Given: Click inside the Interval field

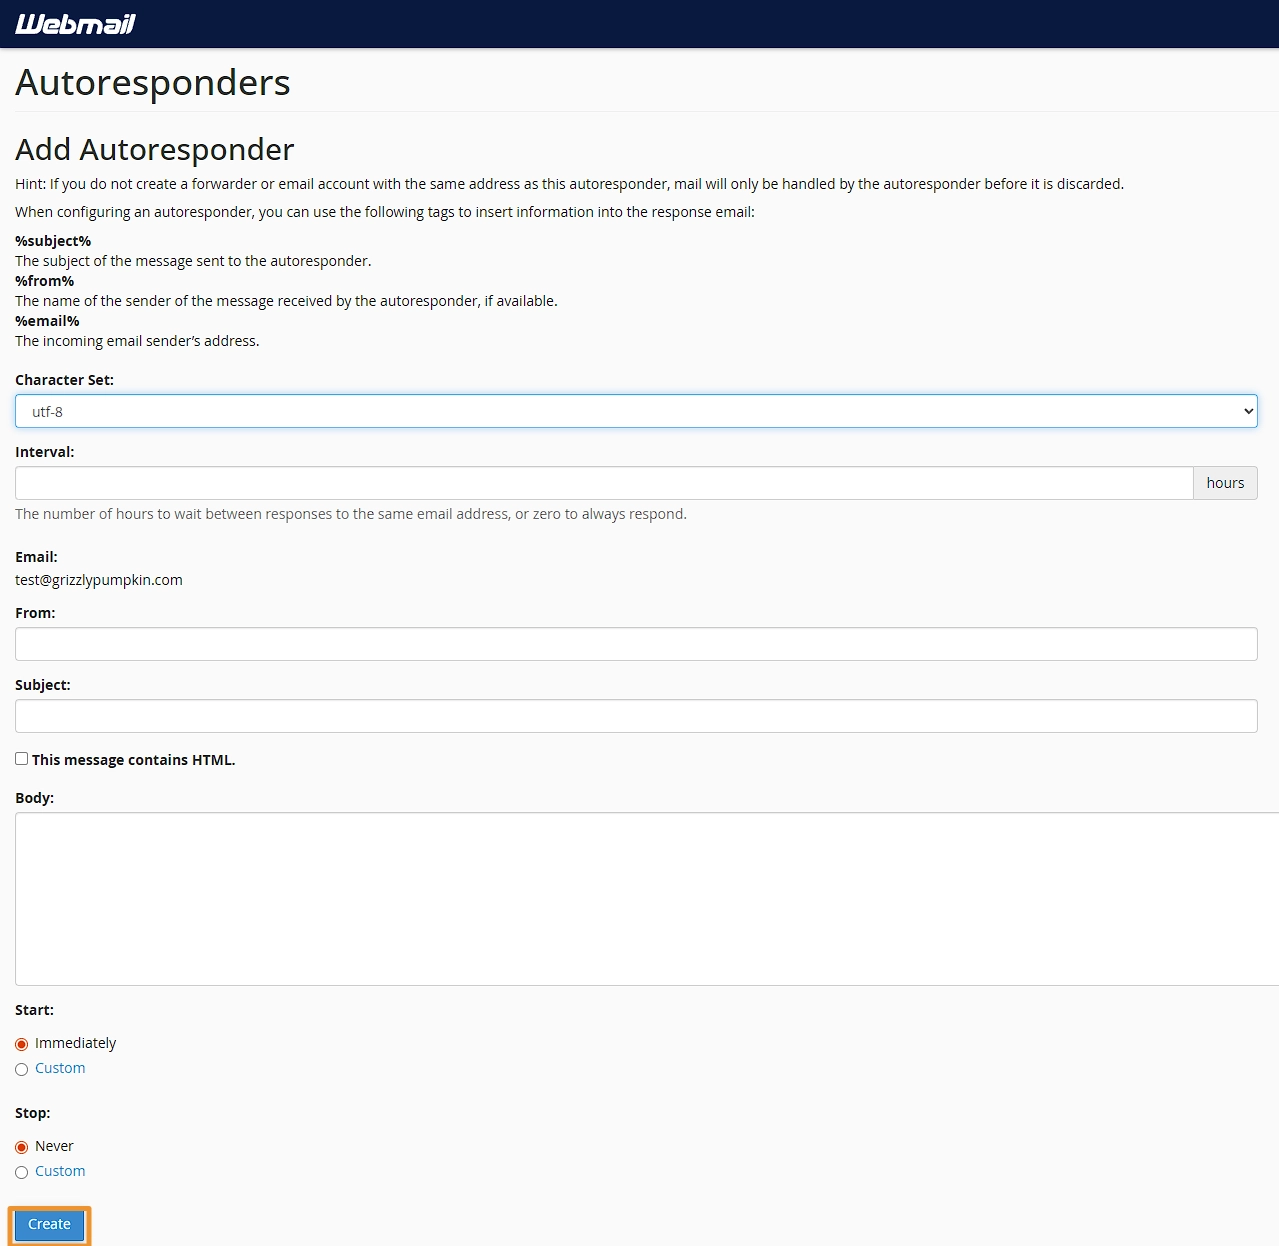Looking at the screenshot, I should [x=600, y=483].
